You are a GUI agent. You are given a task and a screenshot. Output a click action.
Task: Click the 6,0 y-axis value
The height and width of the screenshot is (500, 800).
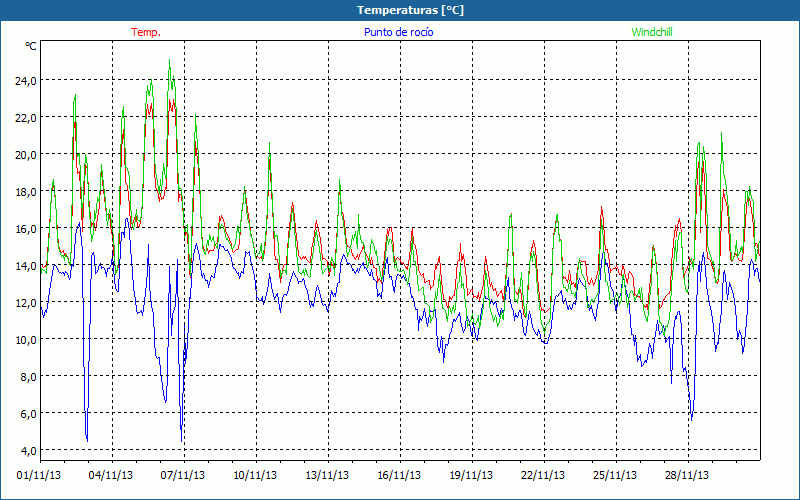tap(29, 413)
